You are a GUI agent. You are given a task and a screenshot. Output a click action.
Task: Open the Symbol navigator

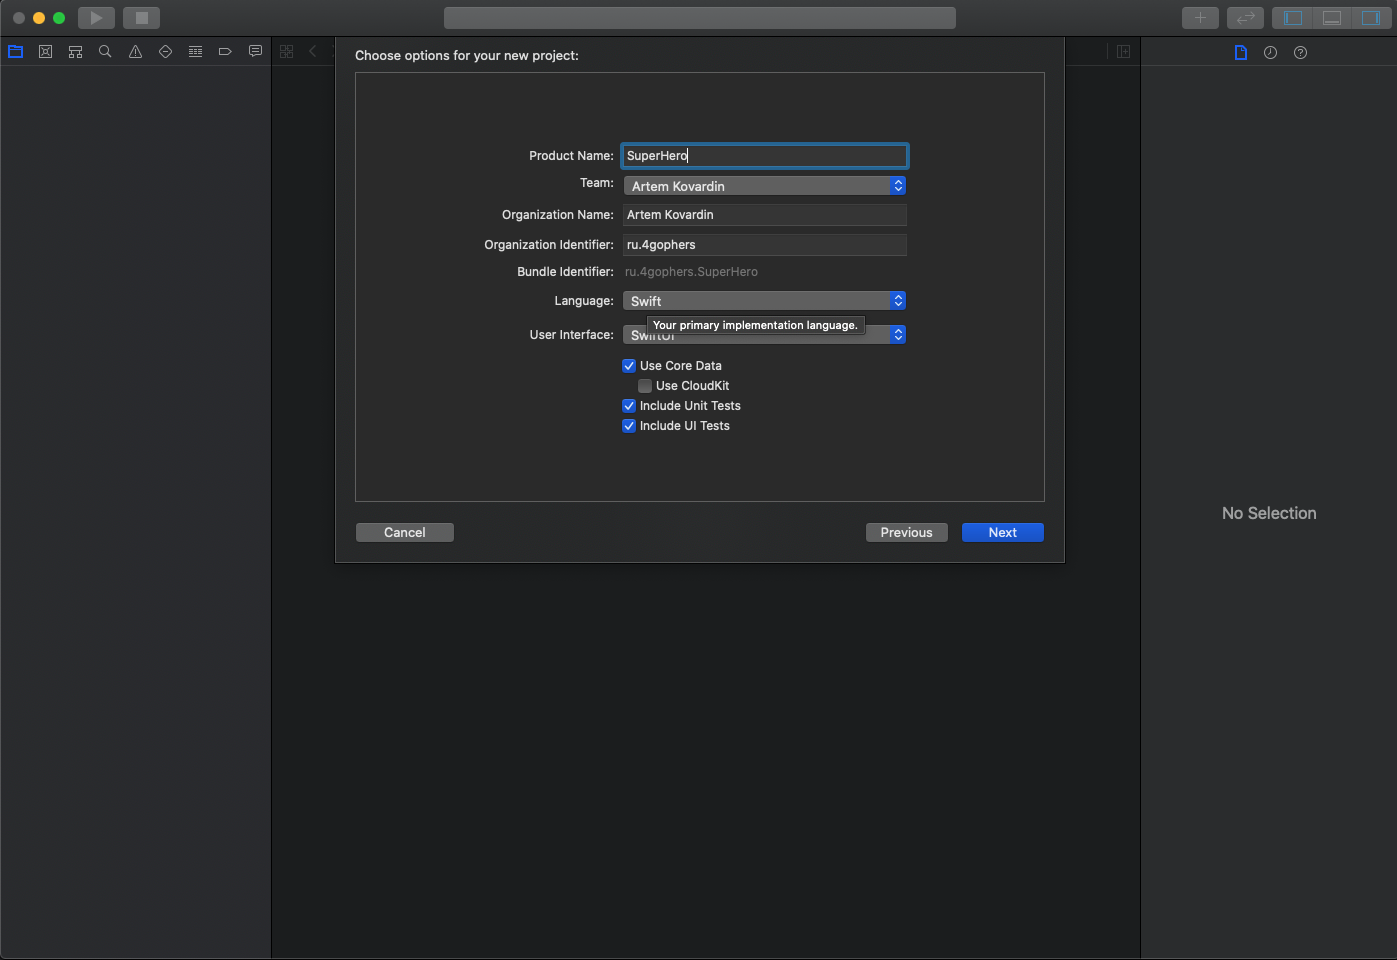[x=76, y=52]
